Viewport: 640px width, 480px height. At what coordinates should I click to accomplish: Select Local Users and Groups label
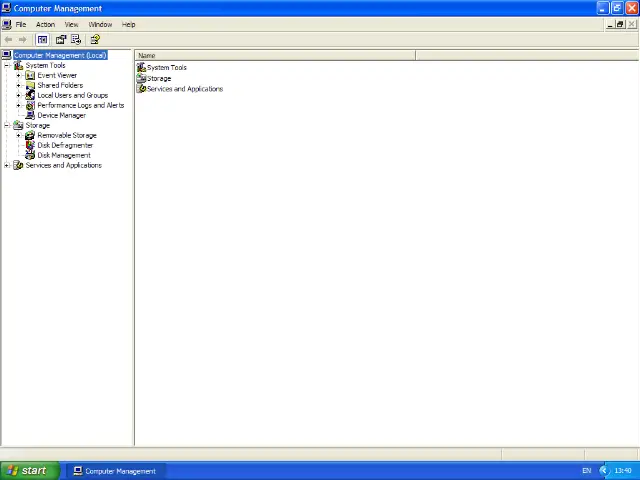73,95
